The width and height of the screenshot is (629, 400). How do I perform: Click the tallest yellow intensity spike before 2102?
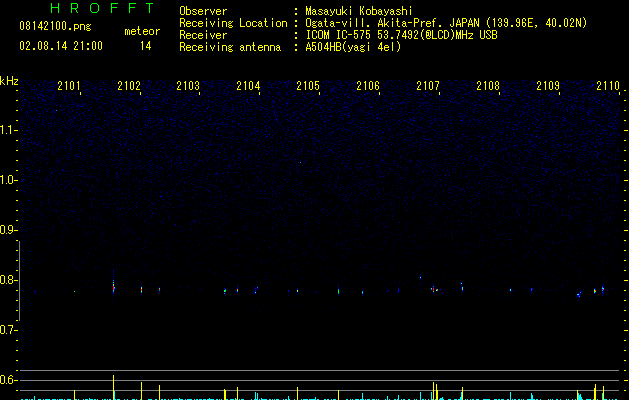click(x=114, y=387)
